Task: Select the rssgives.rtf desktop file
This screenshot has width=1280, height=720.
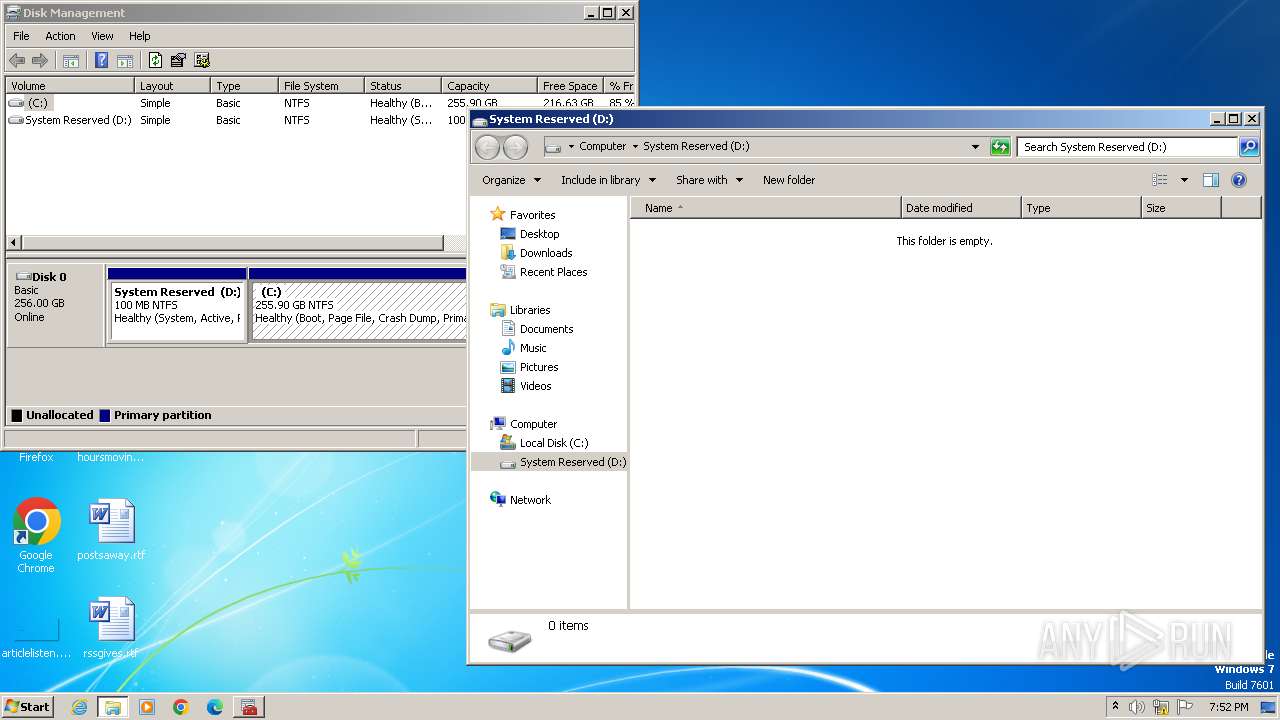Action: (x=111, y=628)
